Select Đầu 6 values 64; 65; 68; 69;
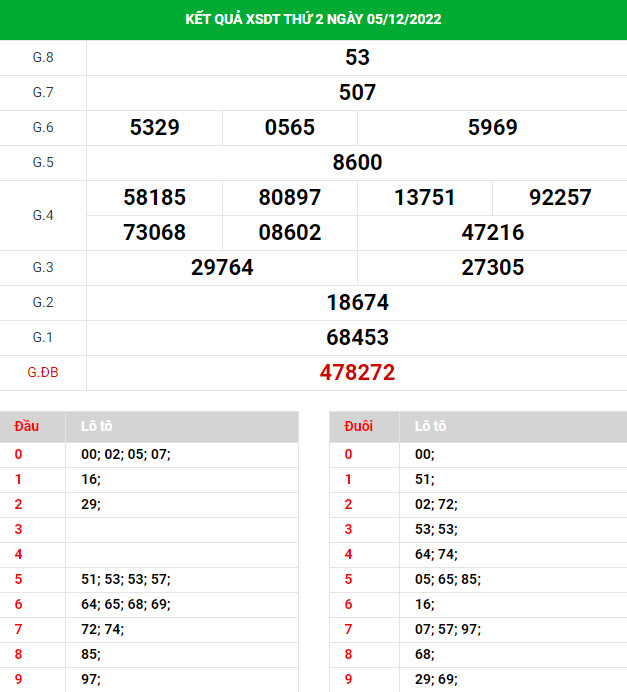 click(x=126, y=605)
